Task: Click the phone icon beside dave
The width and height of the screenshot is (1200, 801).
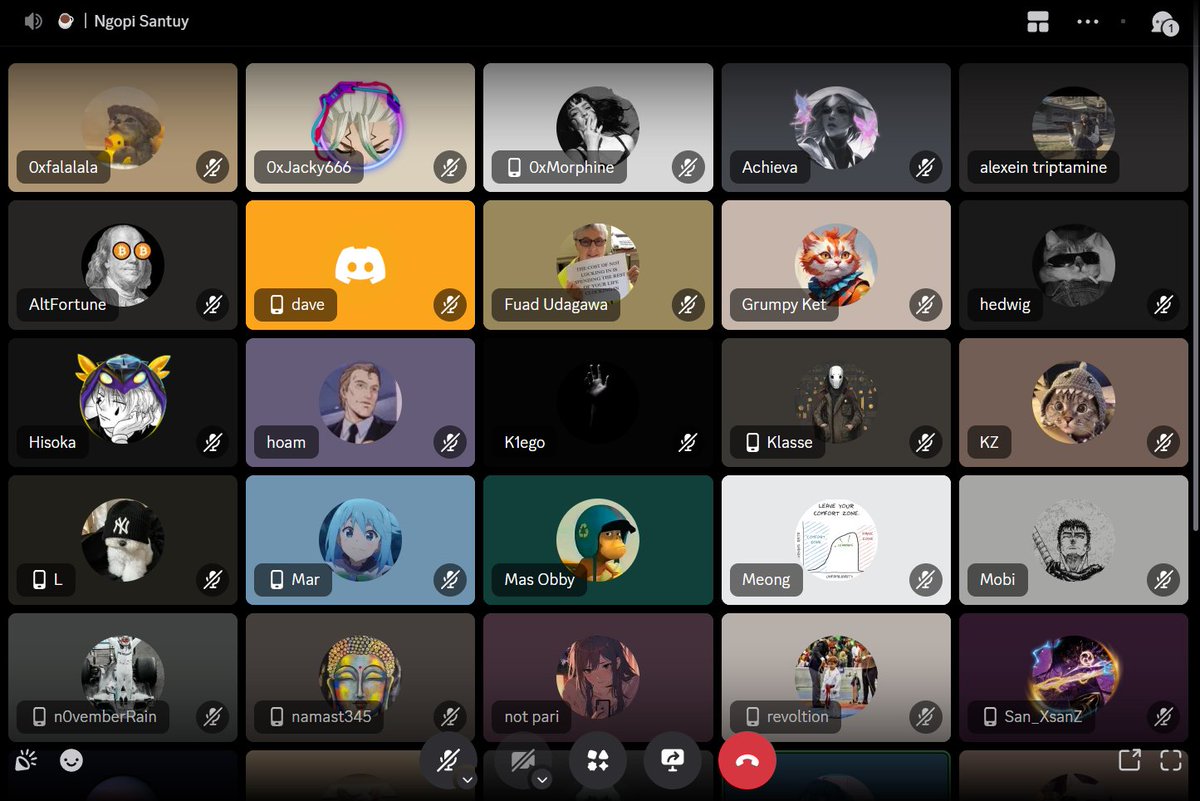Action: (277, 305)
